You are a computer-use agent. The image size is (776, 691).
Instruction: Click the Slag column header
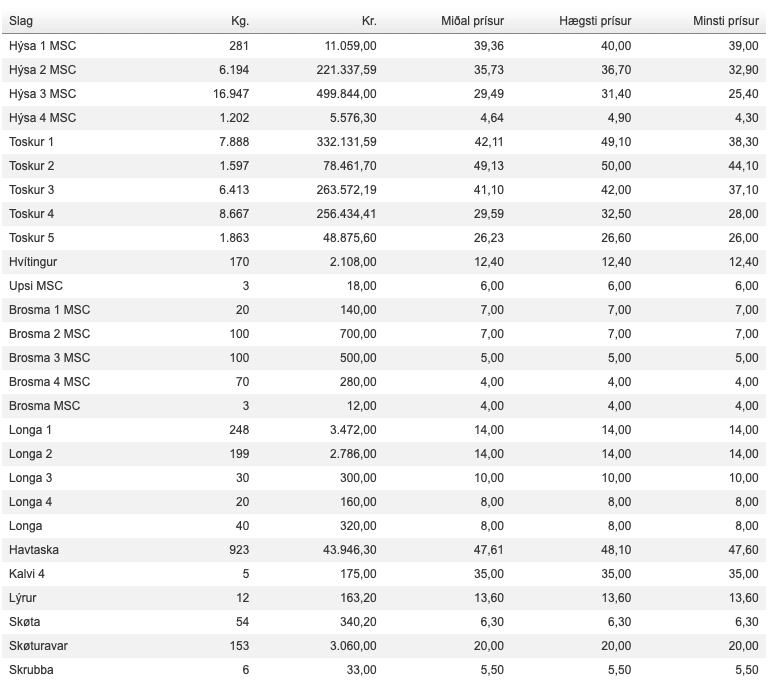20,21
